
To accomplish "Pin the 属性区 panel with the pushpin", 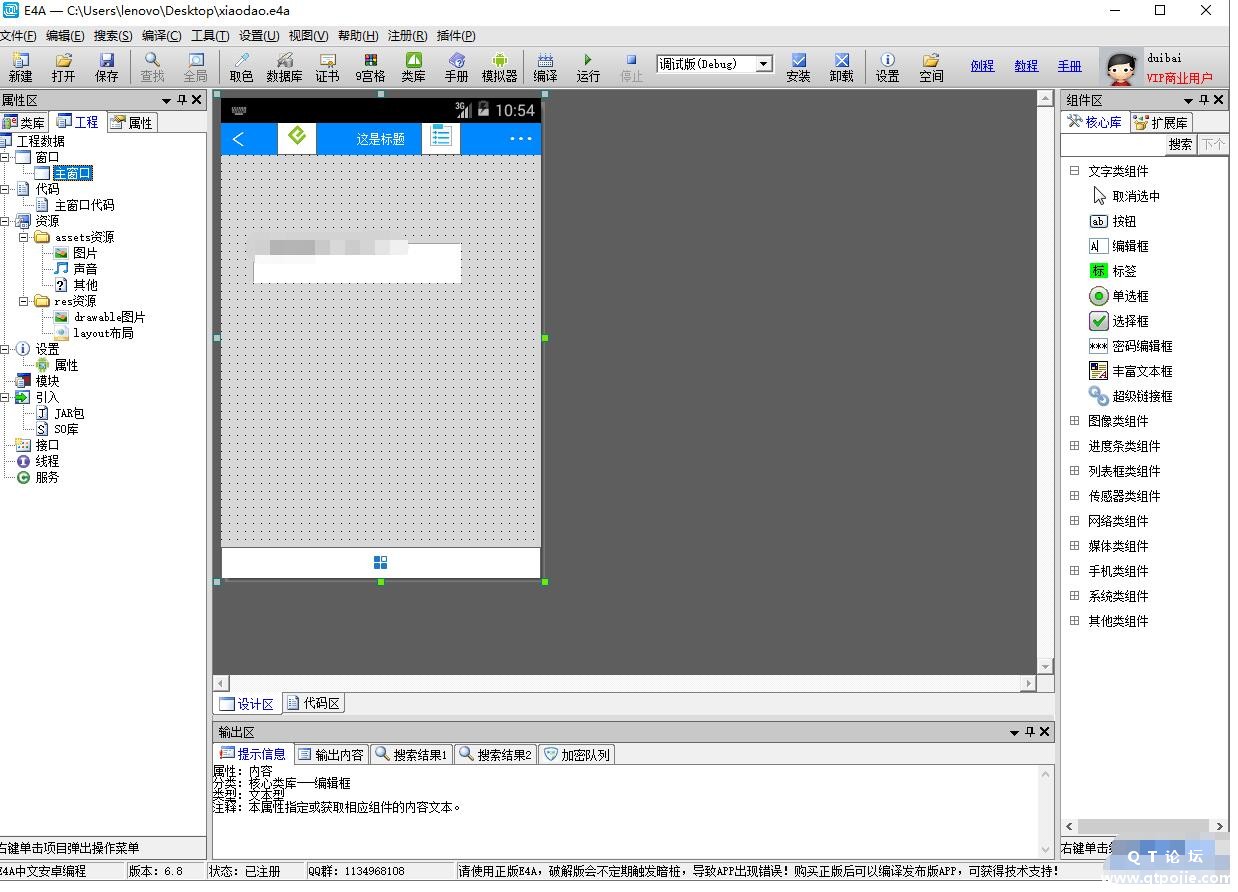I will tap(182, 100).
